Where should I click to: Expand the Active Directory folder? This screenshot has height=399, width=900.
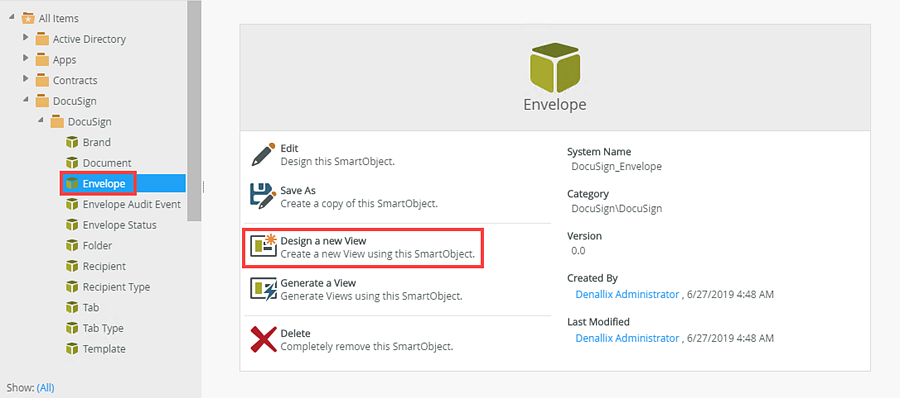(25, 38)
